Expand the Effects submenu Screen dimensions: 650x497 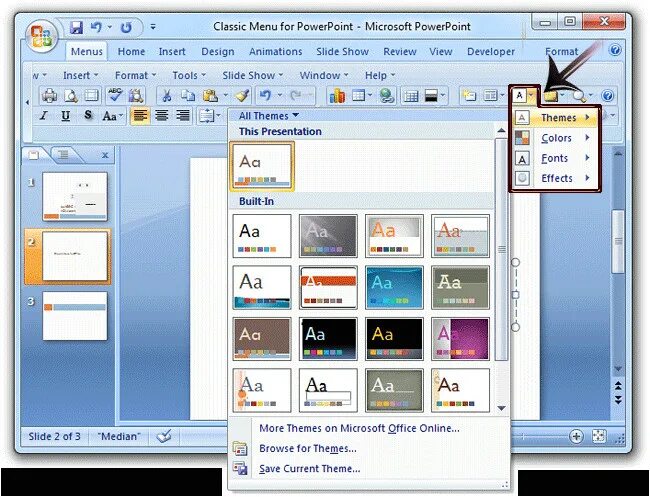tap(555, 178)
